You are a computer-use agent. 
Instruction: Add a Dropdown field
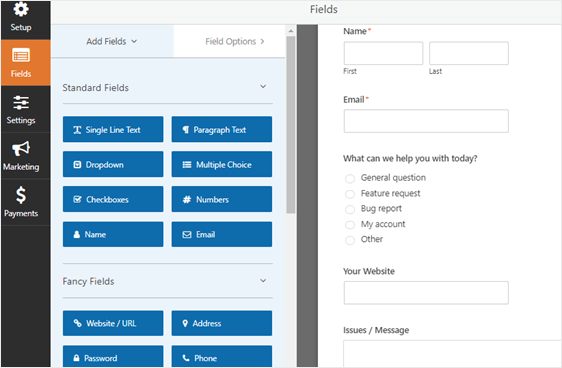113,164
